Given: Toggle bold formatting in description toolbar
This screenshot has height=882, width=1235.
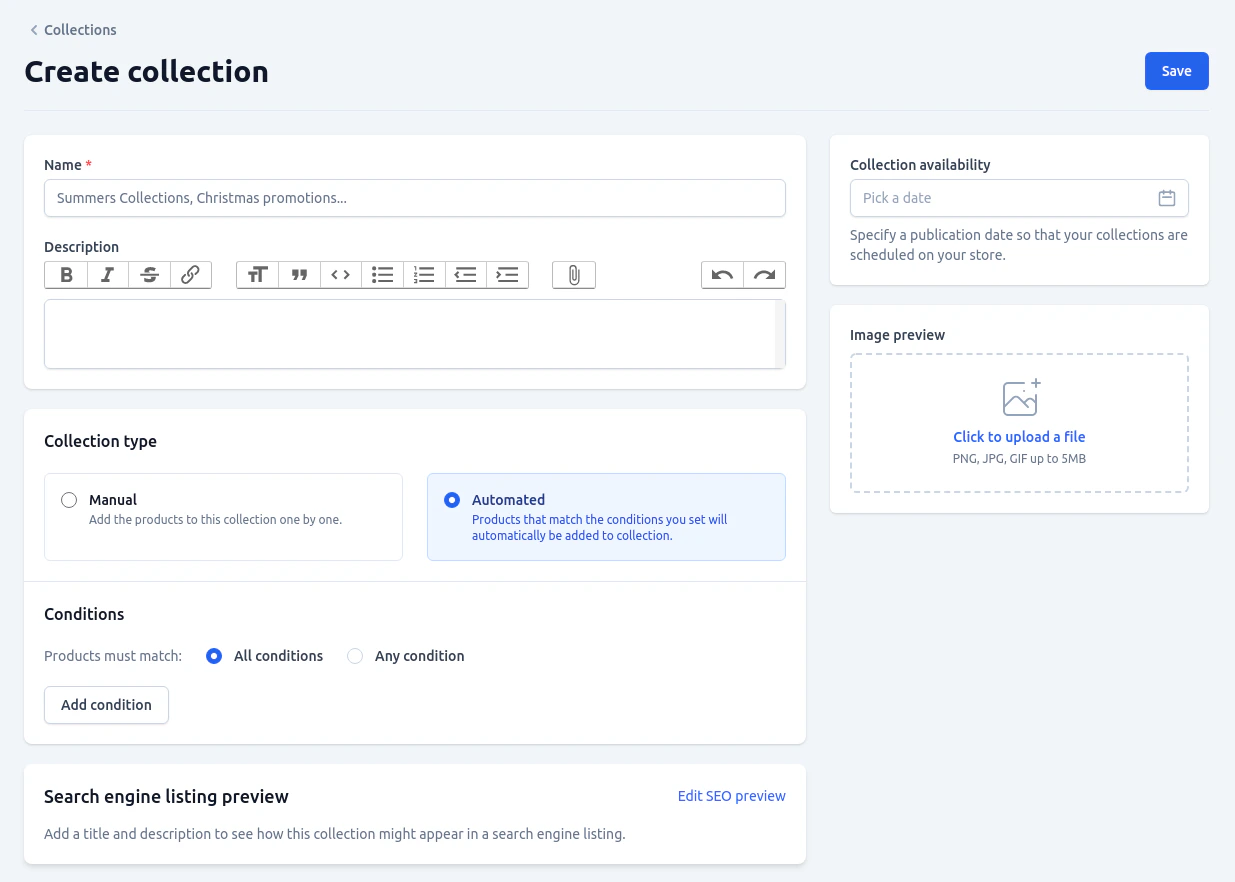Looking at the screenshot, I should pyautogui.click(x=66, y=275).
